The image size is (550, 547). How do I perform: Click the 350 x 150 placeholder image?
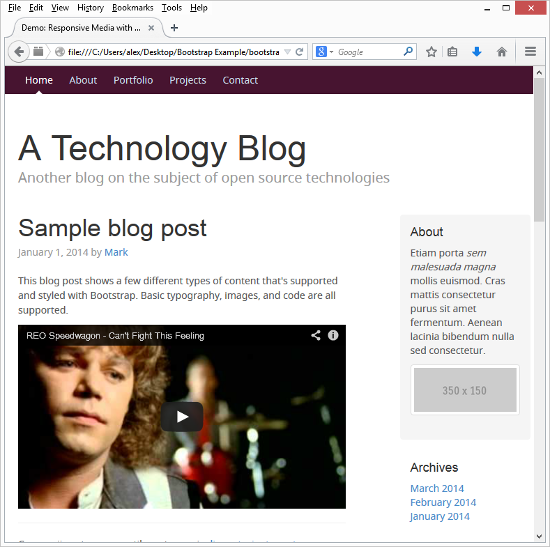click(465, 390)
